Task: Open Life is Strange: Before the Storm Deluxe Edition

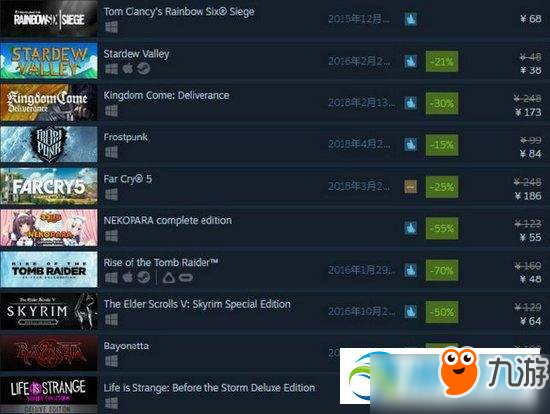Action: point(209,388)
